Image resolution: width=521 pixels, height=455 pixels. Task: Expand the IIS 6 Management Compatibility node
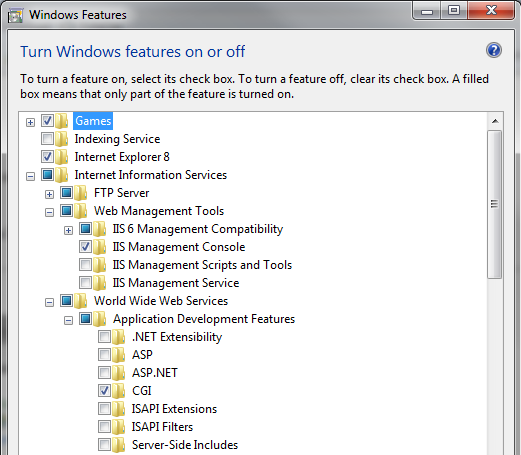pos(68,230)
